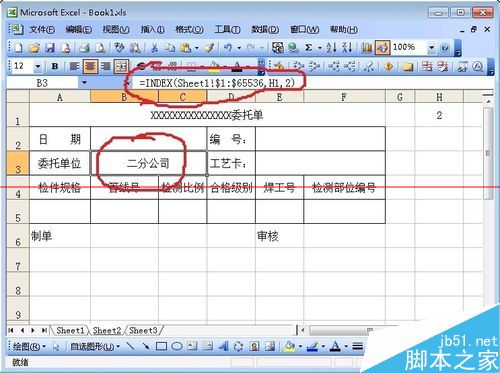
Task: Sort ascending A to Z
Action: (x=331, y=48)
